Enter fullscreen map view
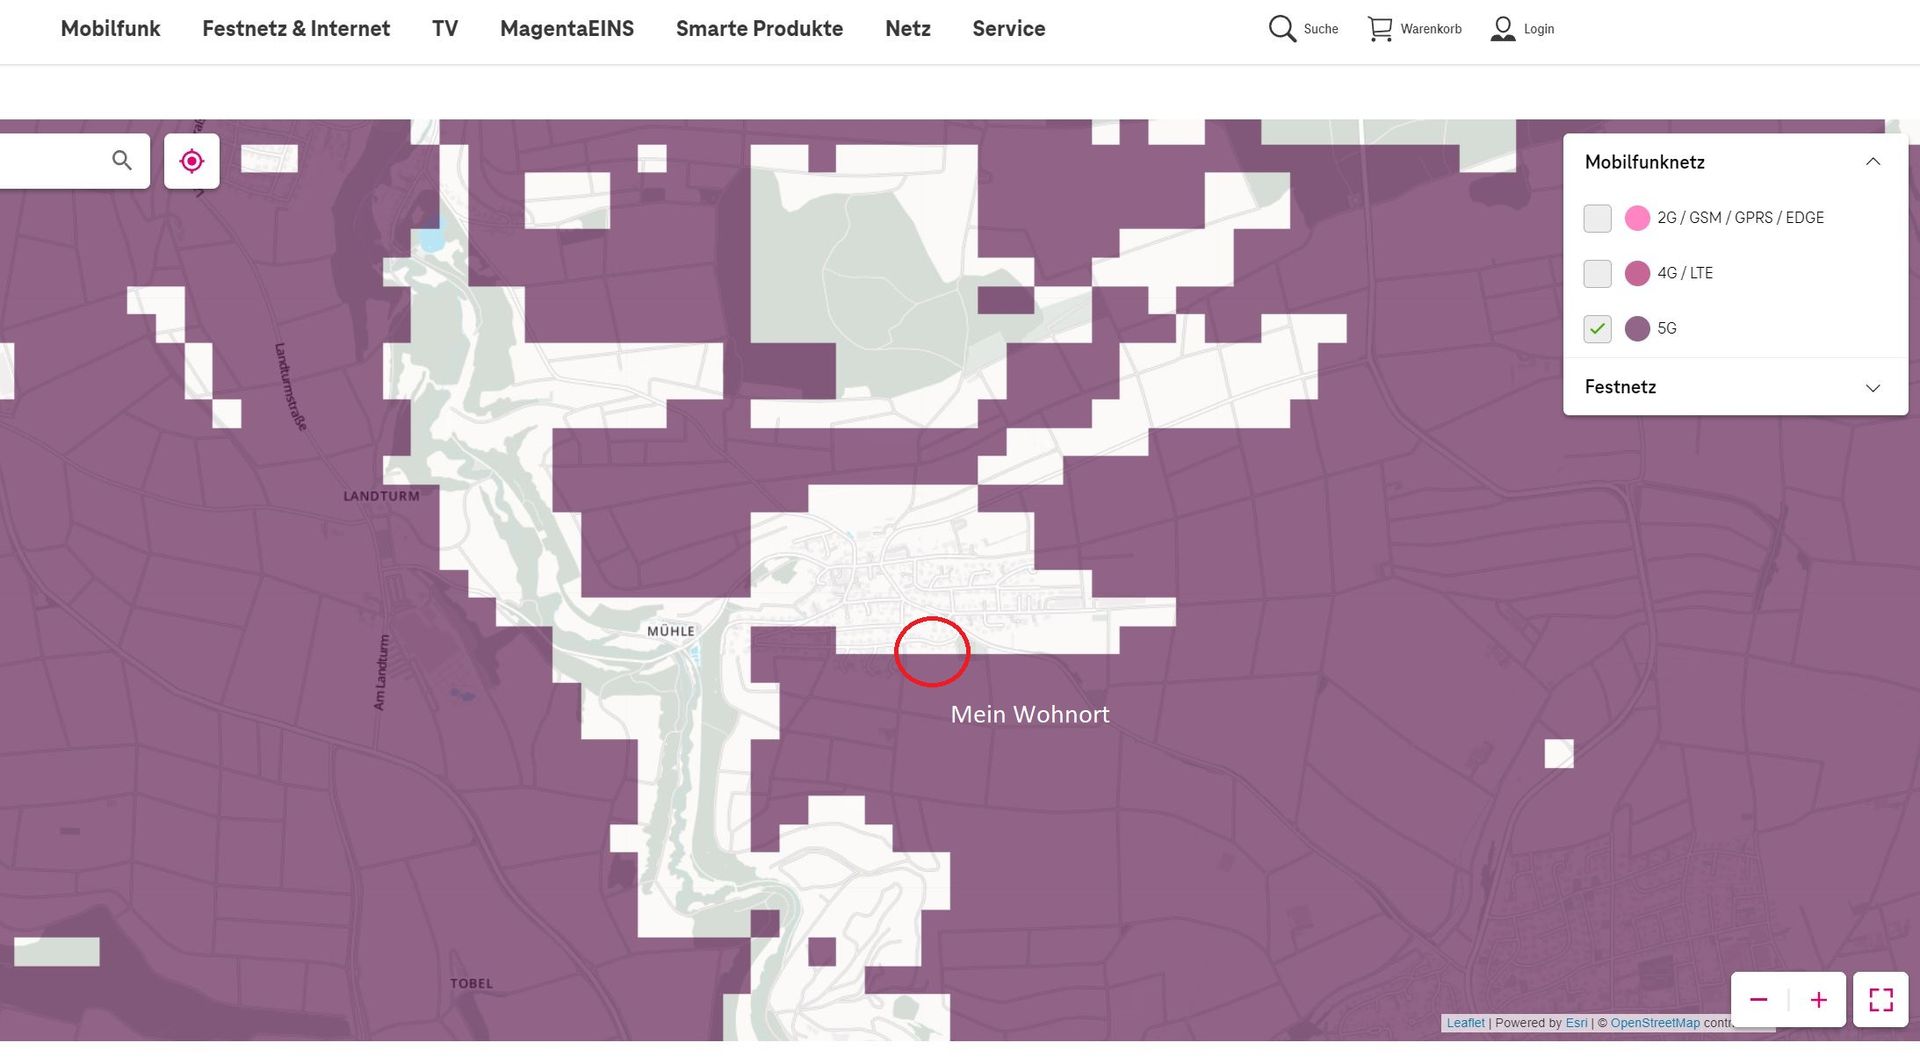Viewport: 1920px width, 1064px height. click(1880, 999)
